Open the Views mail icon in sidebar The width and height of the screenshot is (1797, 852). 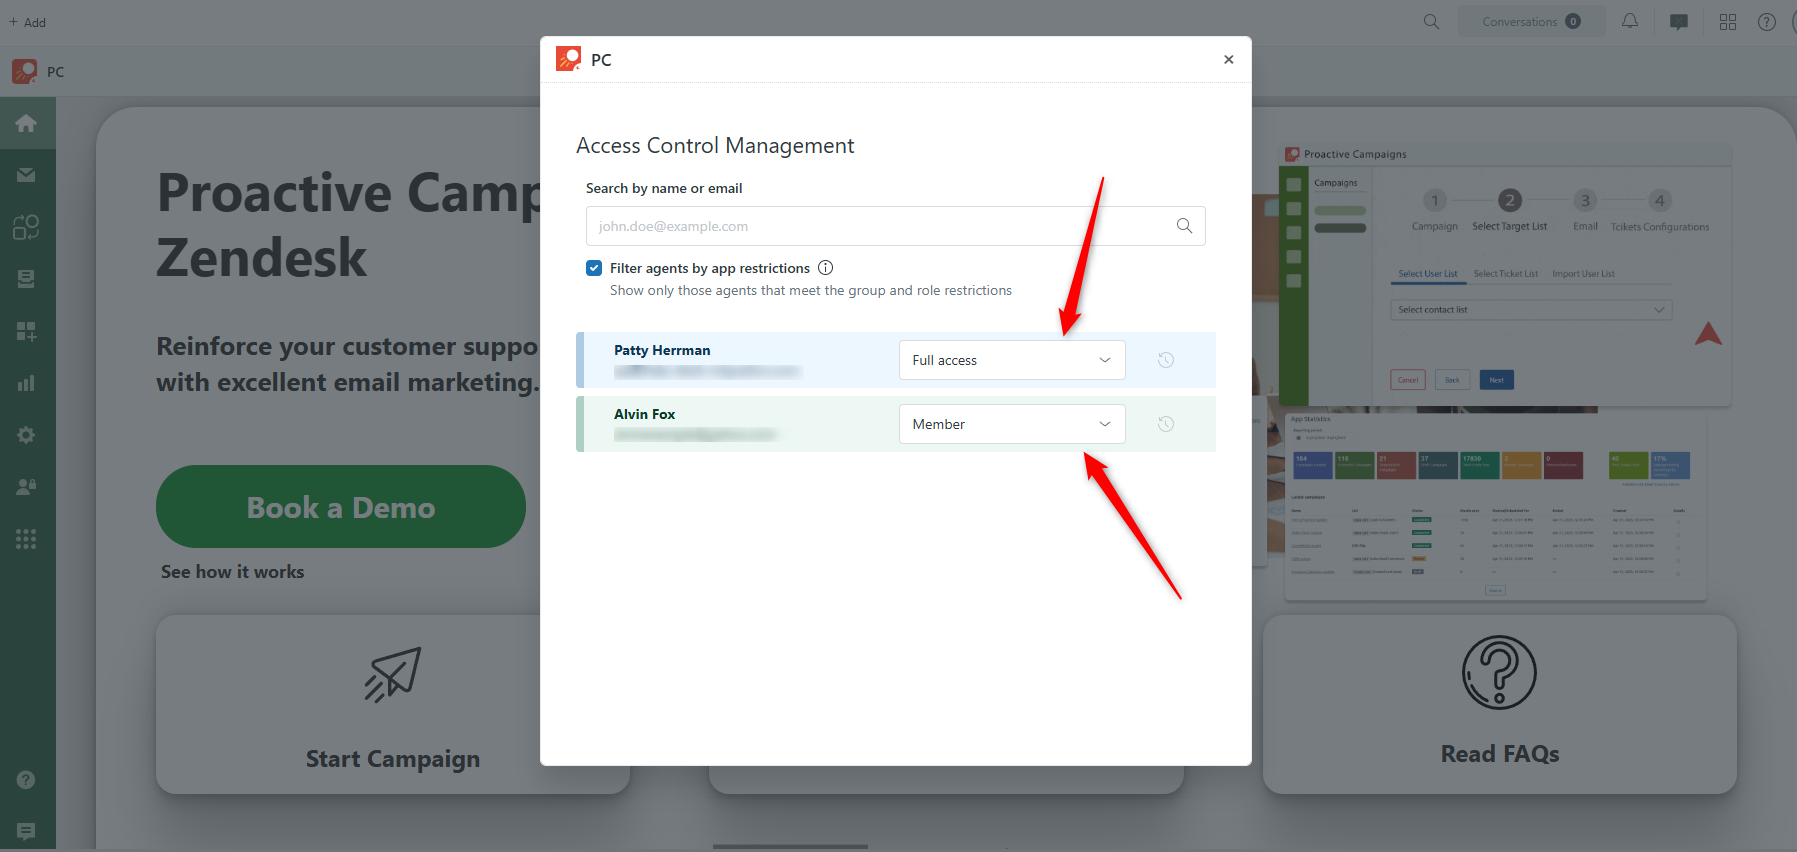tap(26, 175)
